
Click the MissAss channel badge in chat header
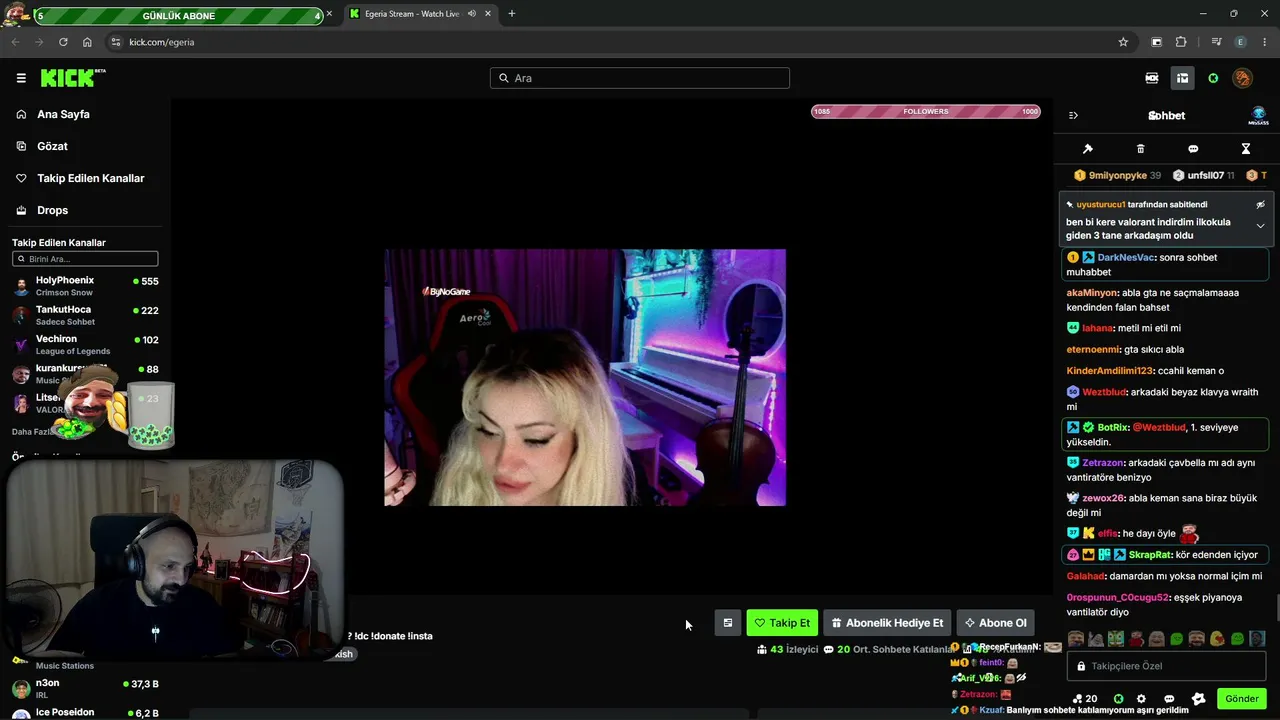1258,116
